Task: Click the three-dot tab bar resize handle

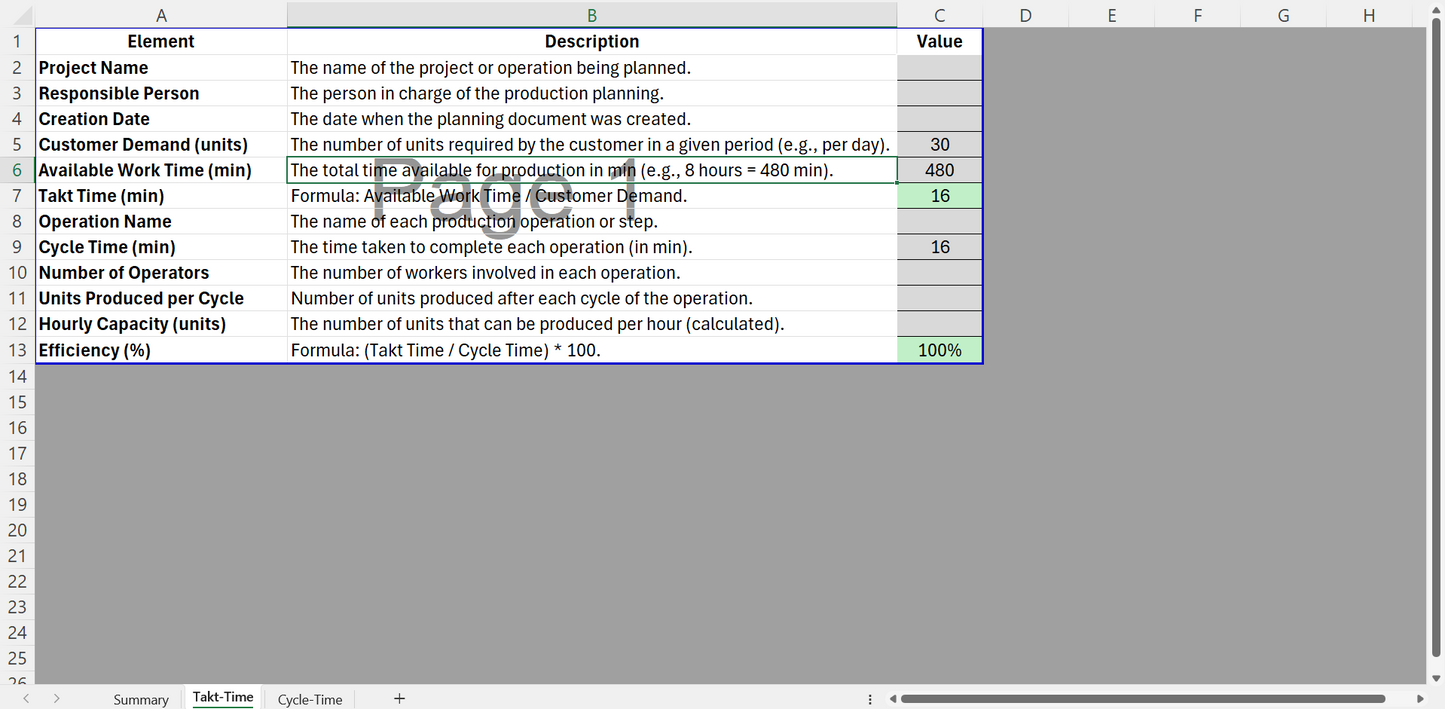Action: pos(870,699)
